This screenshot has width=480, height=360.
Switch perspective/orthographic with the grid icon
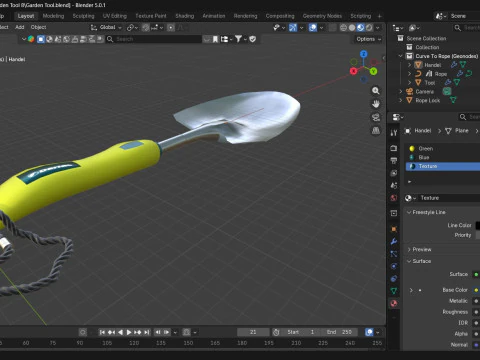tap(376, 131)
